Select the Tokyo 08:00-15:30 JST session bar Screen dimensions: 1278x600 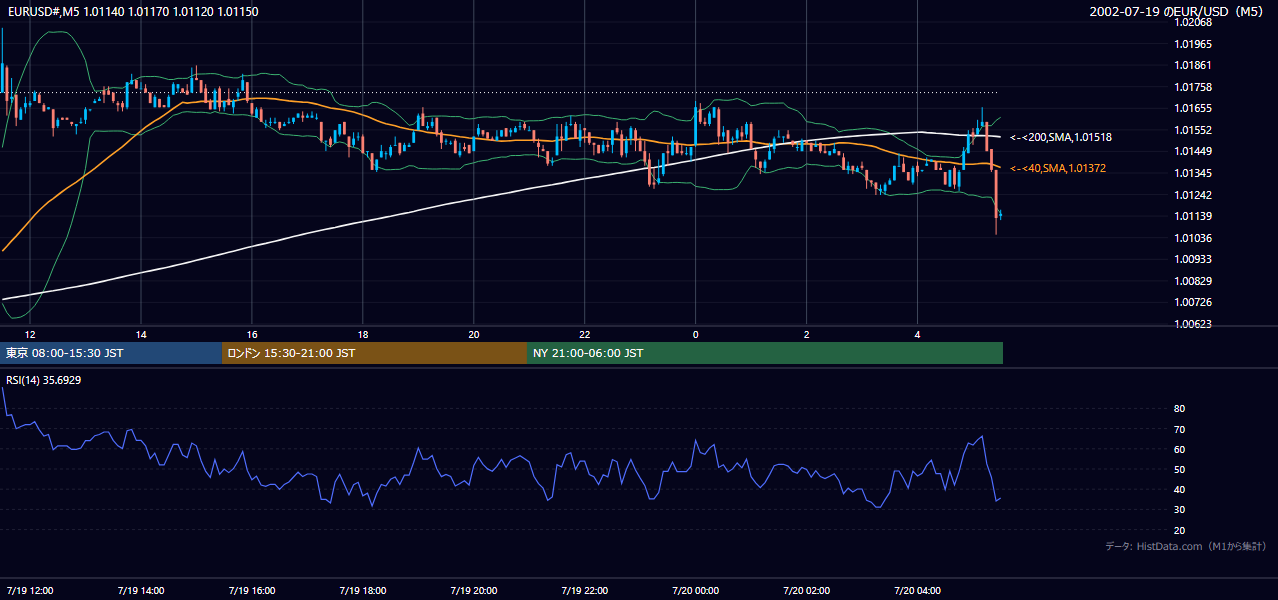click(x=111, y=353)
